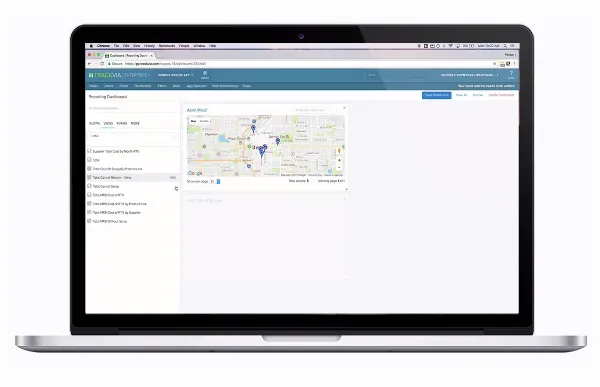The height and width of the screenshot is (387, 600).
Task: Click the Wi-Fi status icon
Action: (x=451, y=46)
